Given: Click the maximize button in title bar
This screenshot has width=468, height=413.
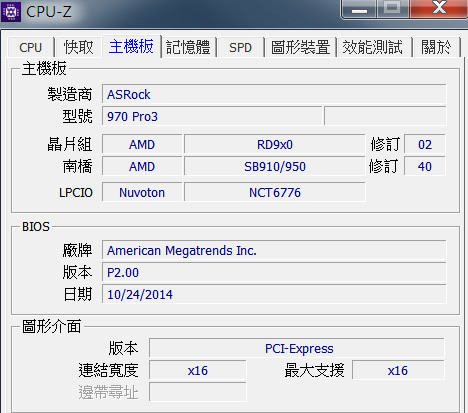Looking at the screenshot, I should pyautogui.click(x=392, y=9).
